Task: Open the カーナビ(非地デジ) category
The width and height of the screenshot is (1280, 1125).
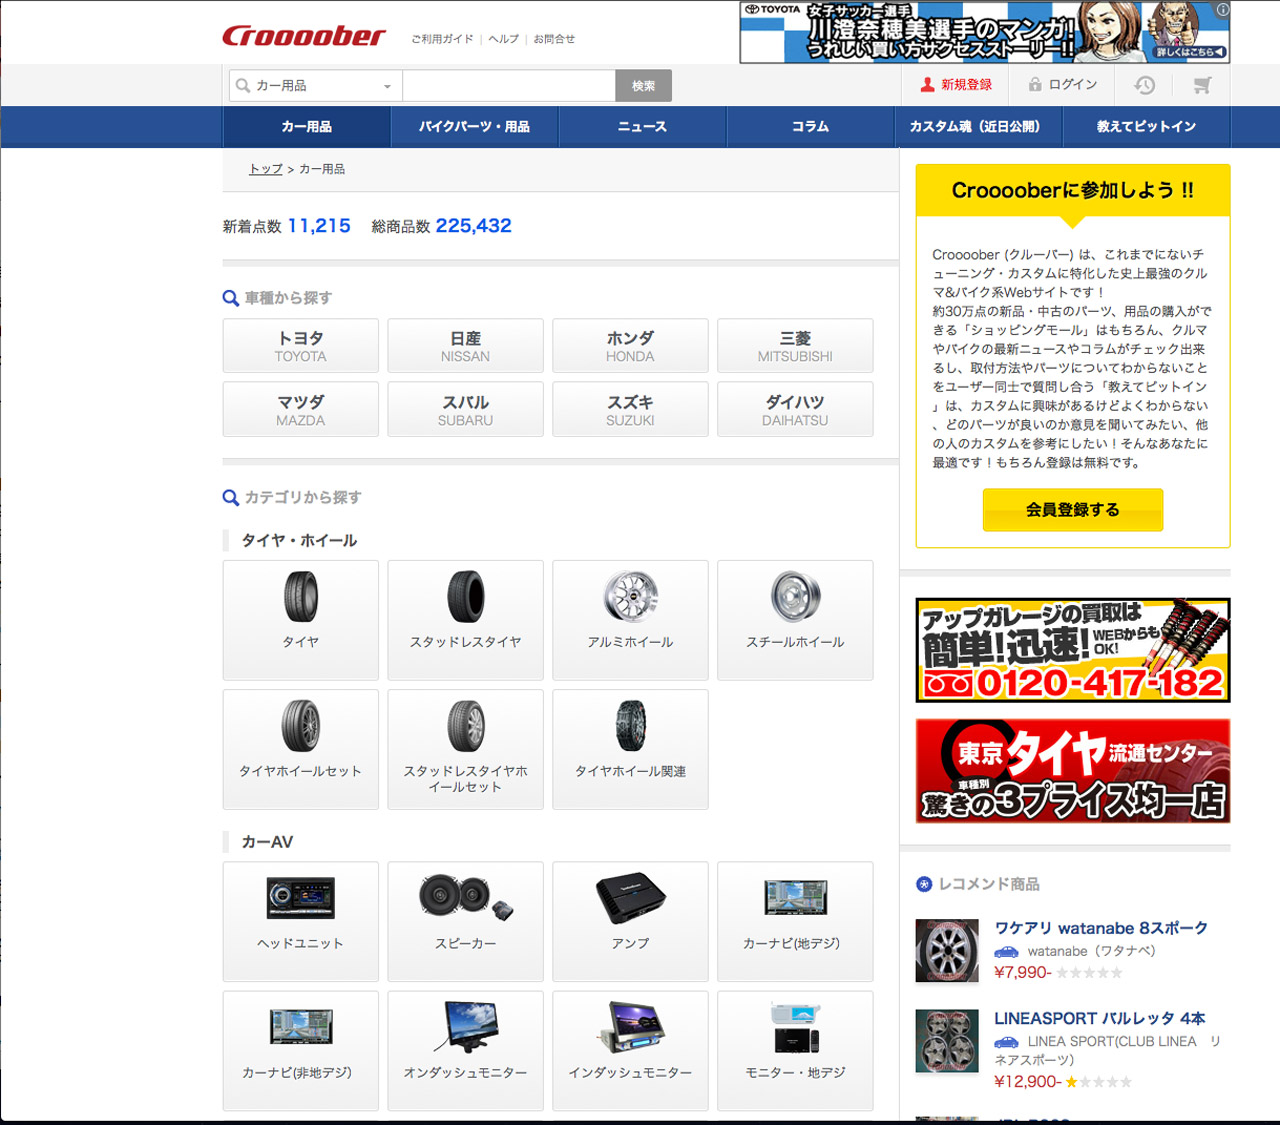Action: [x=301, y=1050]
